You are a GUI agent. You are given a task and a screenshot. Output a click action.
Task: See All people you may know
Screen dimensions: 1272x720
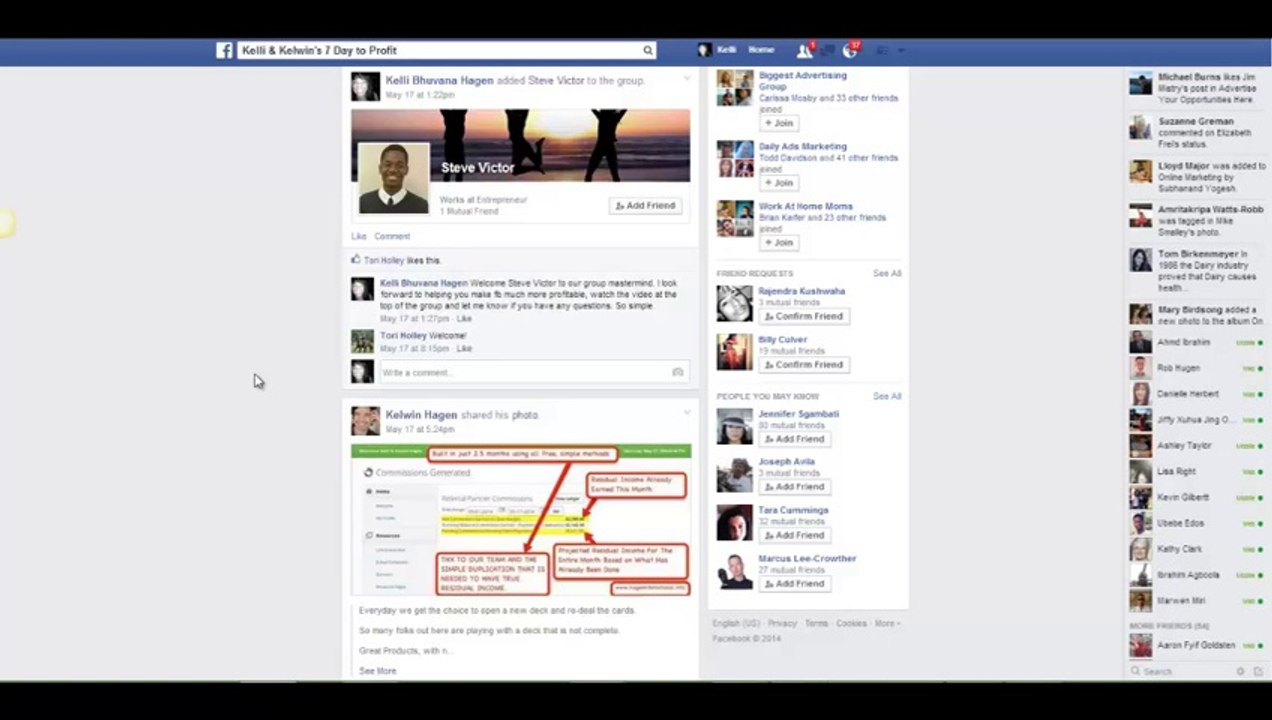(887, 396)
